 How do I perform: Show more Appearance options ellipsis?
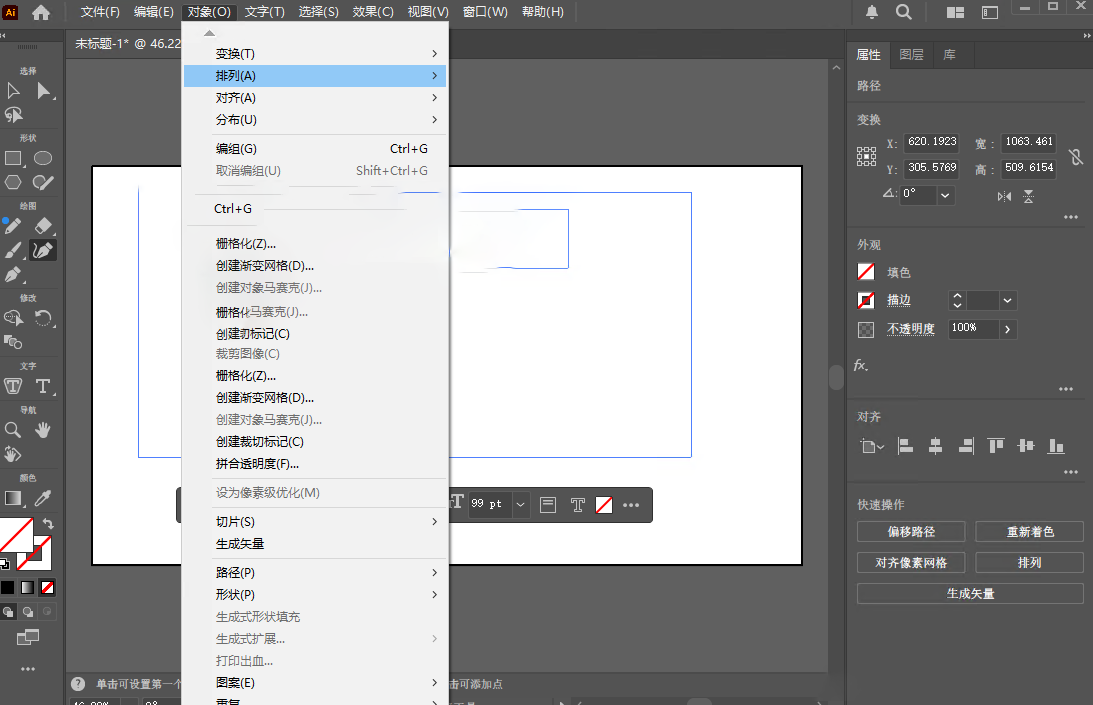click(x=1066, y=389)
